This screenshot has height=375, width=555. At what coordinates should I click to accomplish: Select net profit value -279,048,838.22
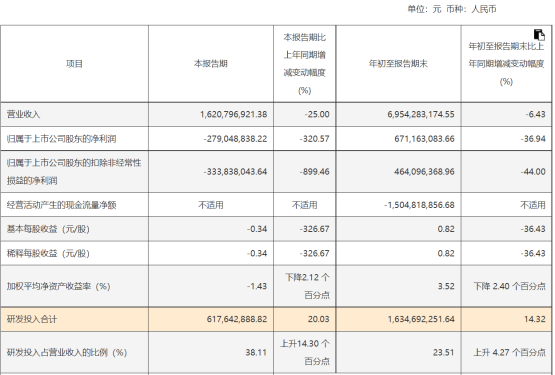pyautogui.click(x=235, y=139)
